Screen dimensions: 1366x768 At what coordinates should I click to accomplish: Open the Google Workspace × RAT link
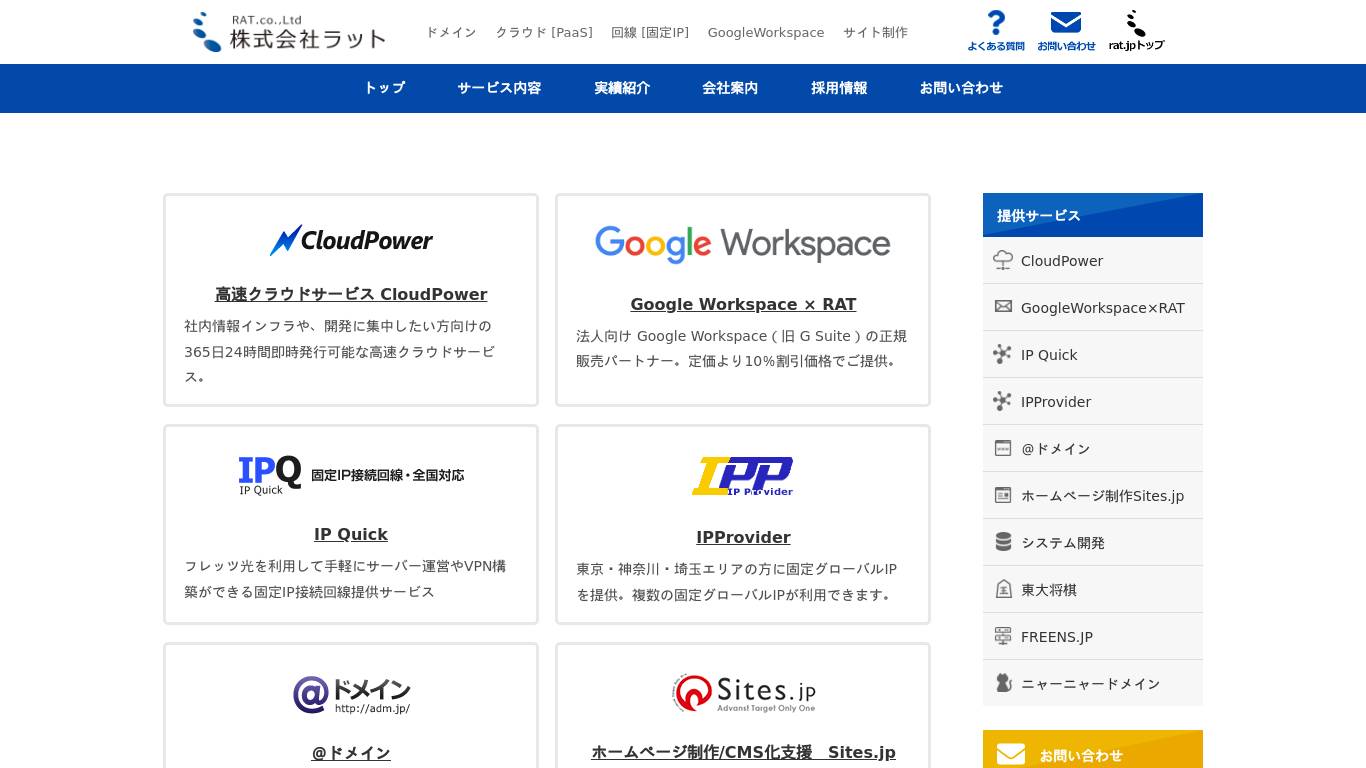[743, 304]
